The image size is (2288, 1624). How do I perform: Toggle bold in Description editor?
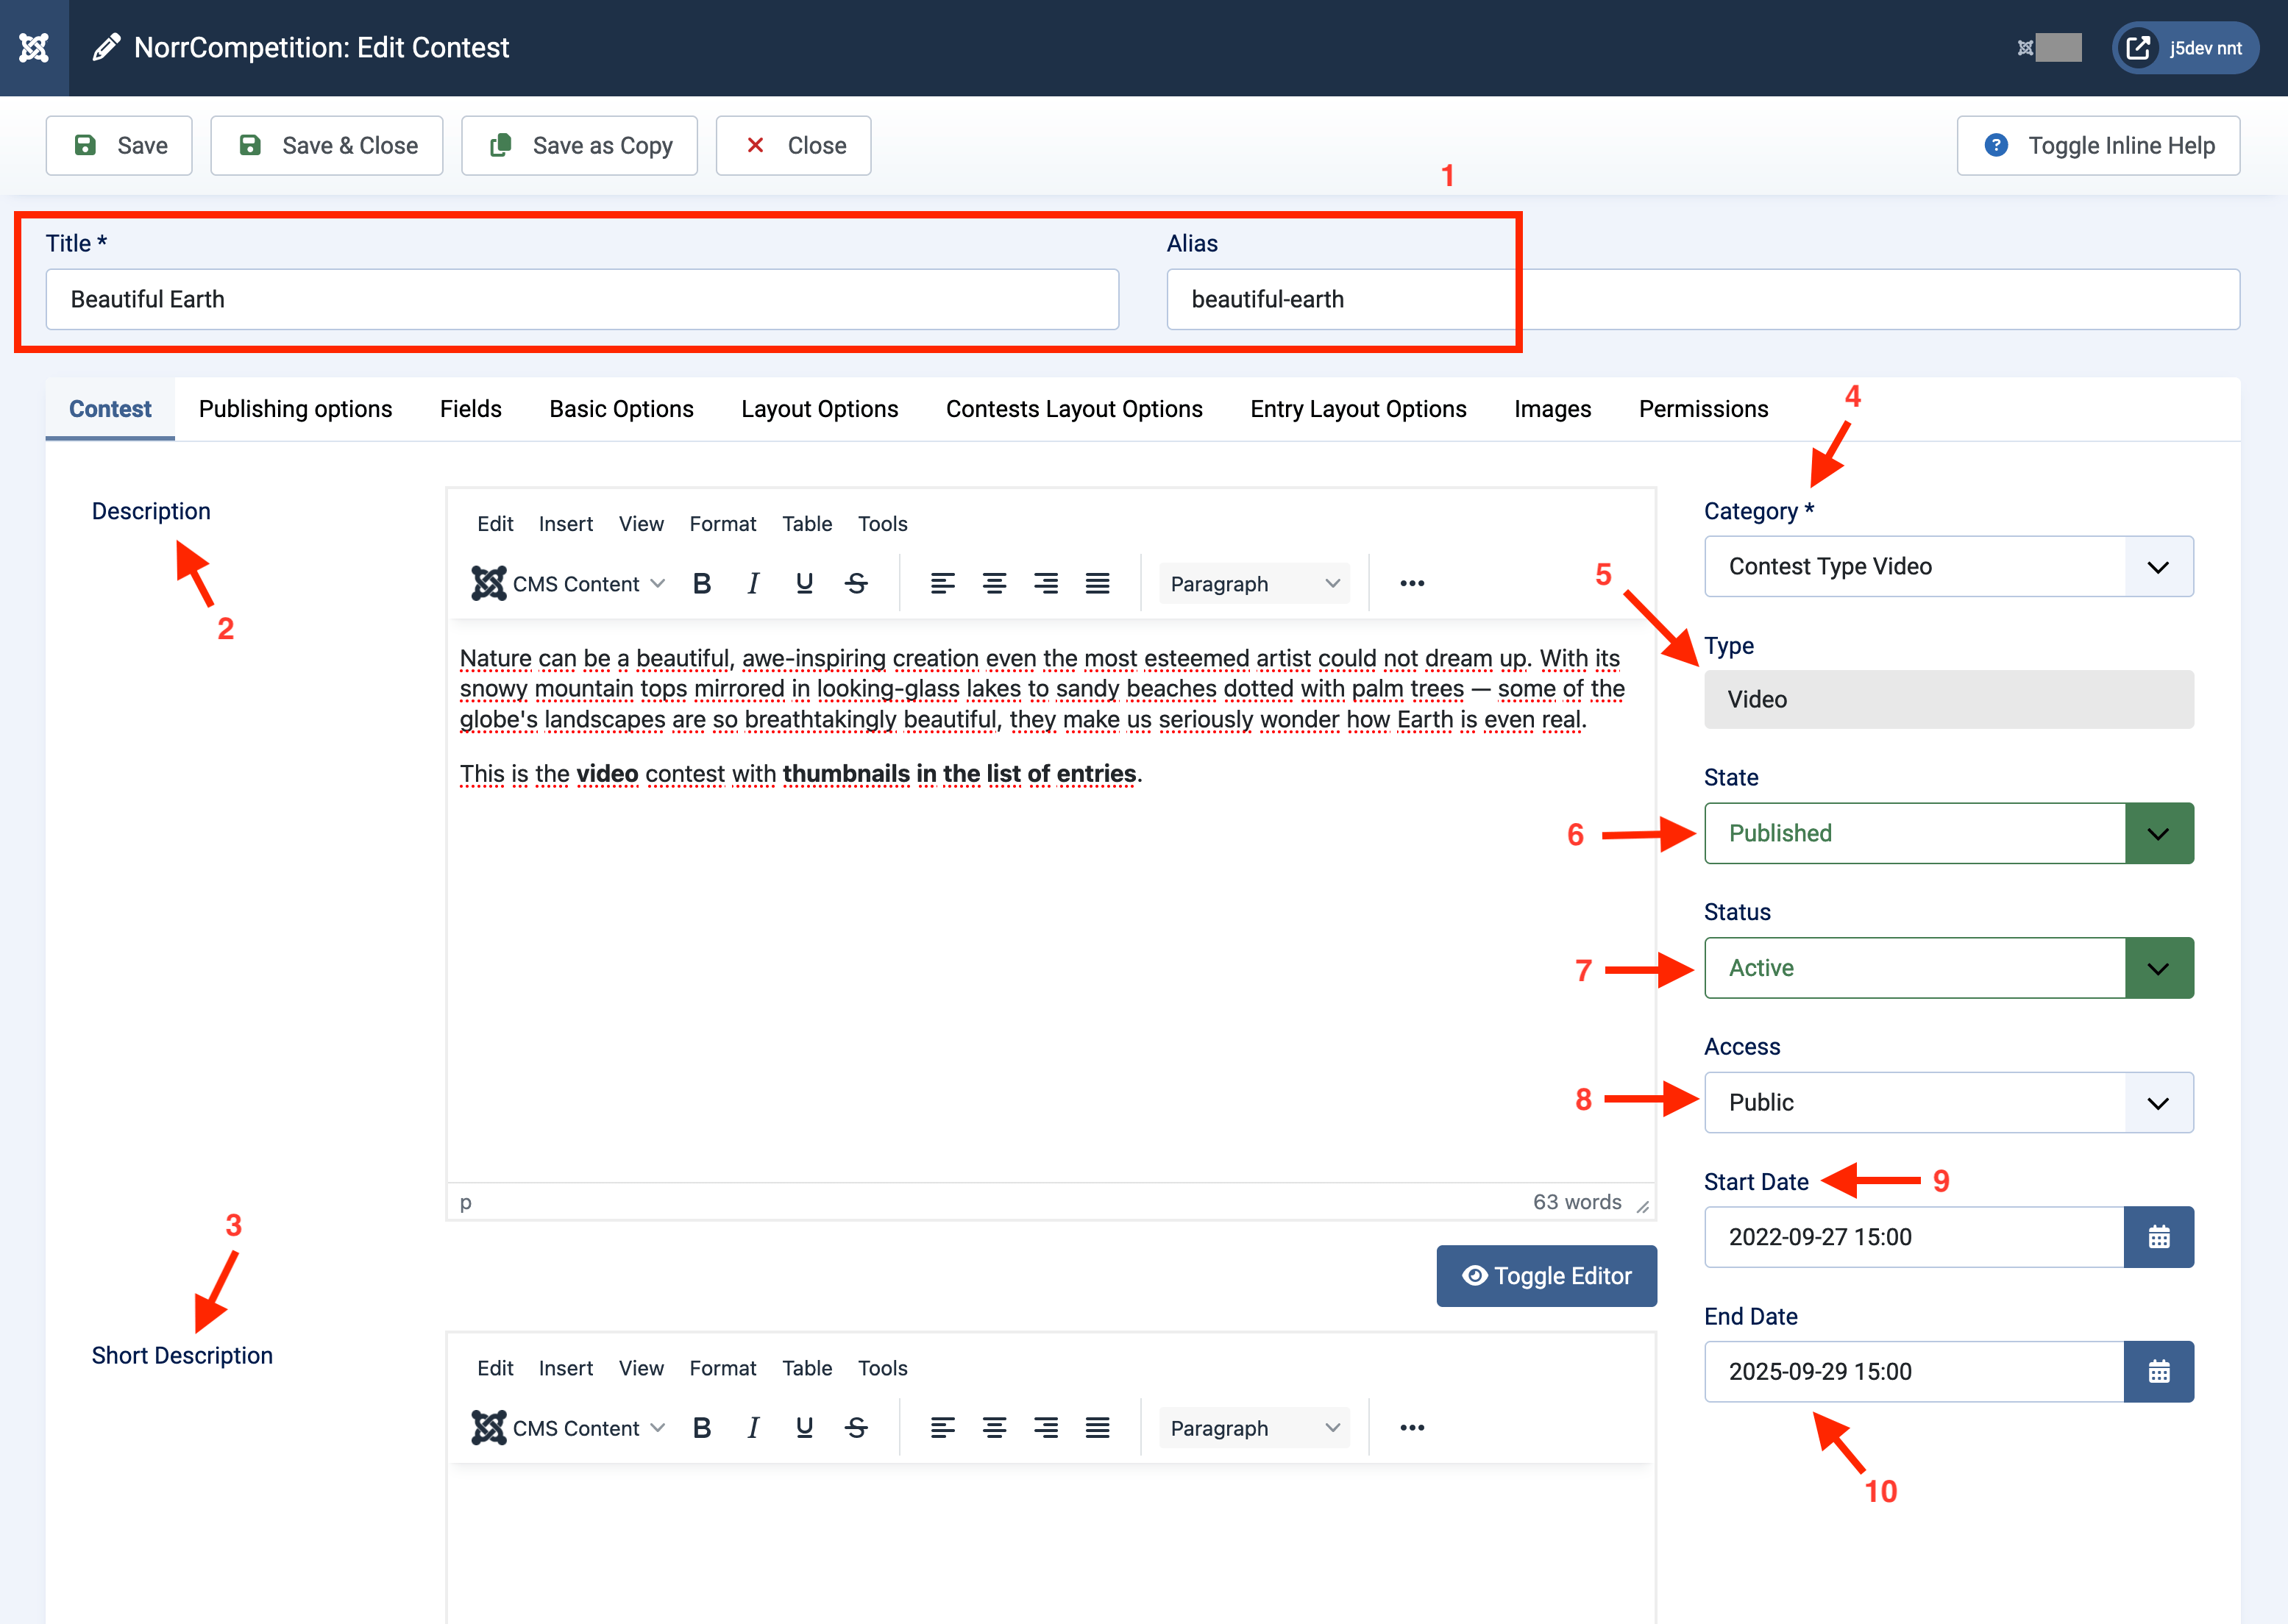(702, 584)
